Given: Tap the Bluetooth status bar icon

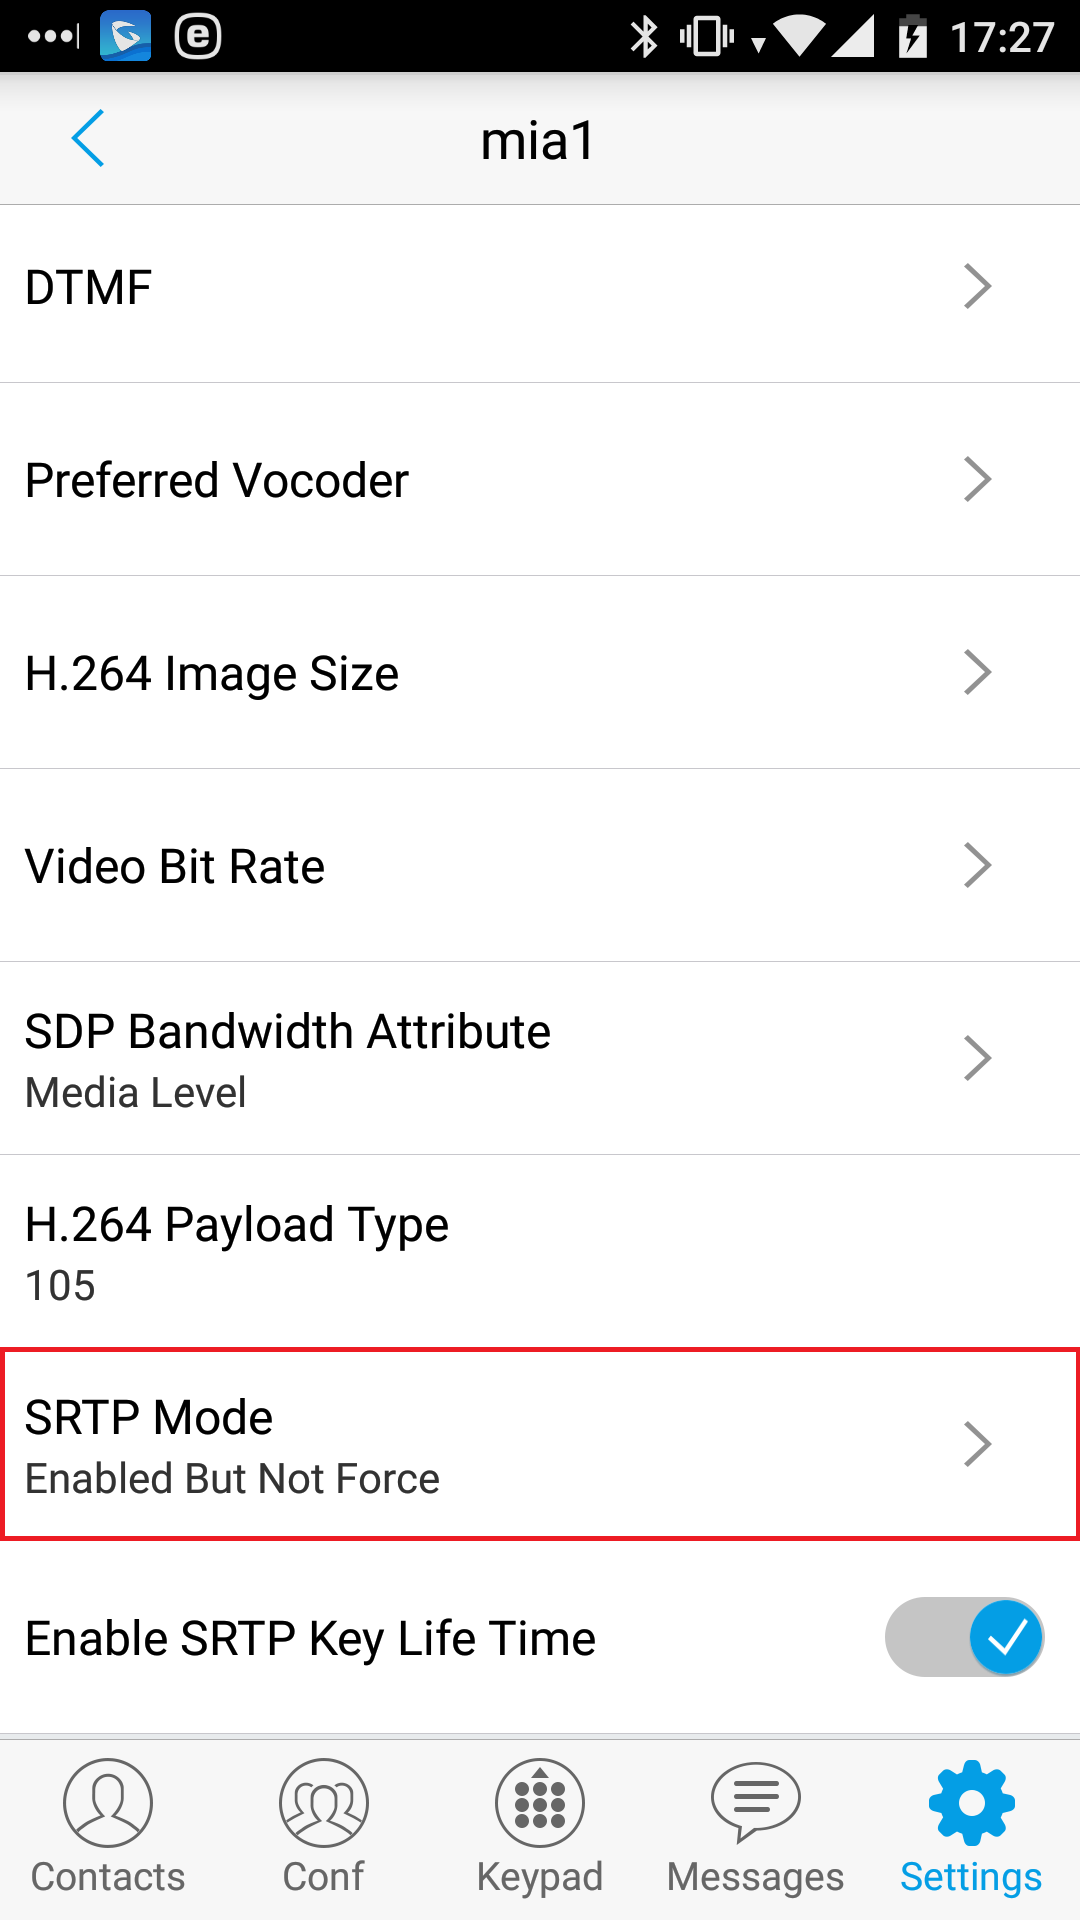Looking at the screenshot, I should 644,37.
